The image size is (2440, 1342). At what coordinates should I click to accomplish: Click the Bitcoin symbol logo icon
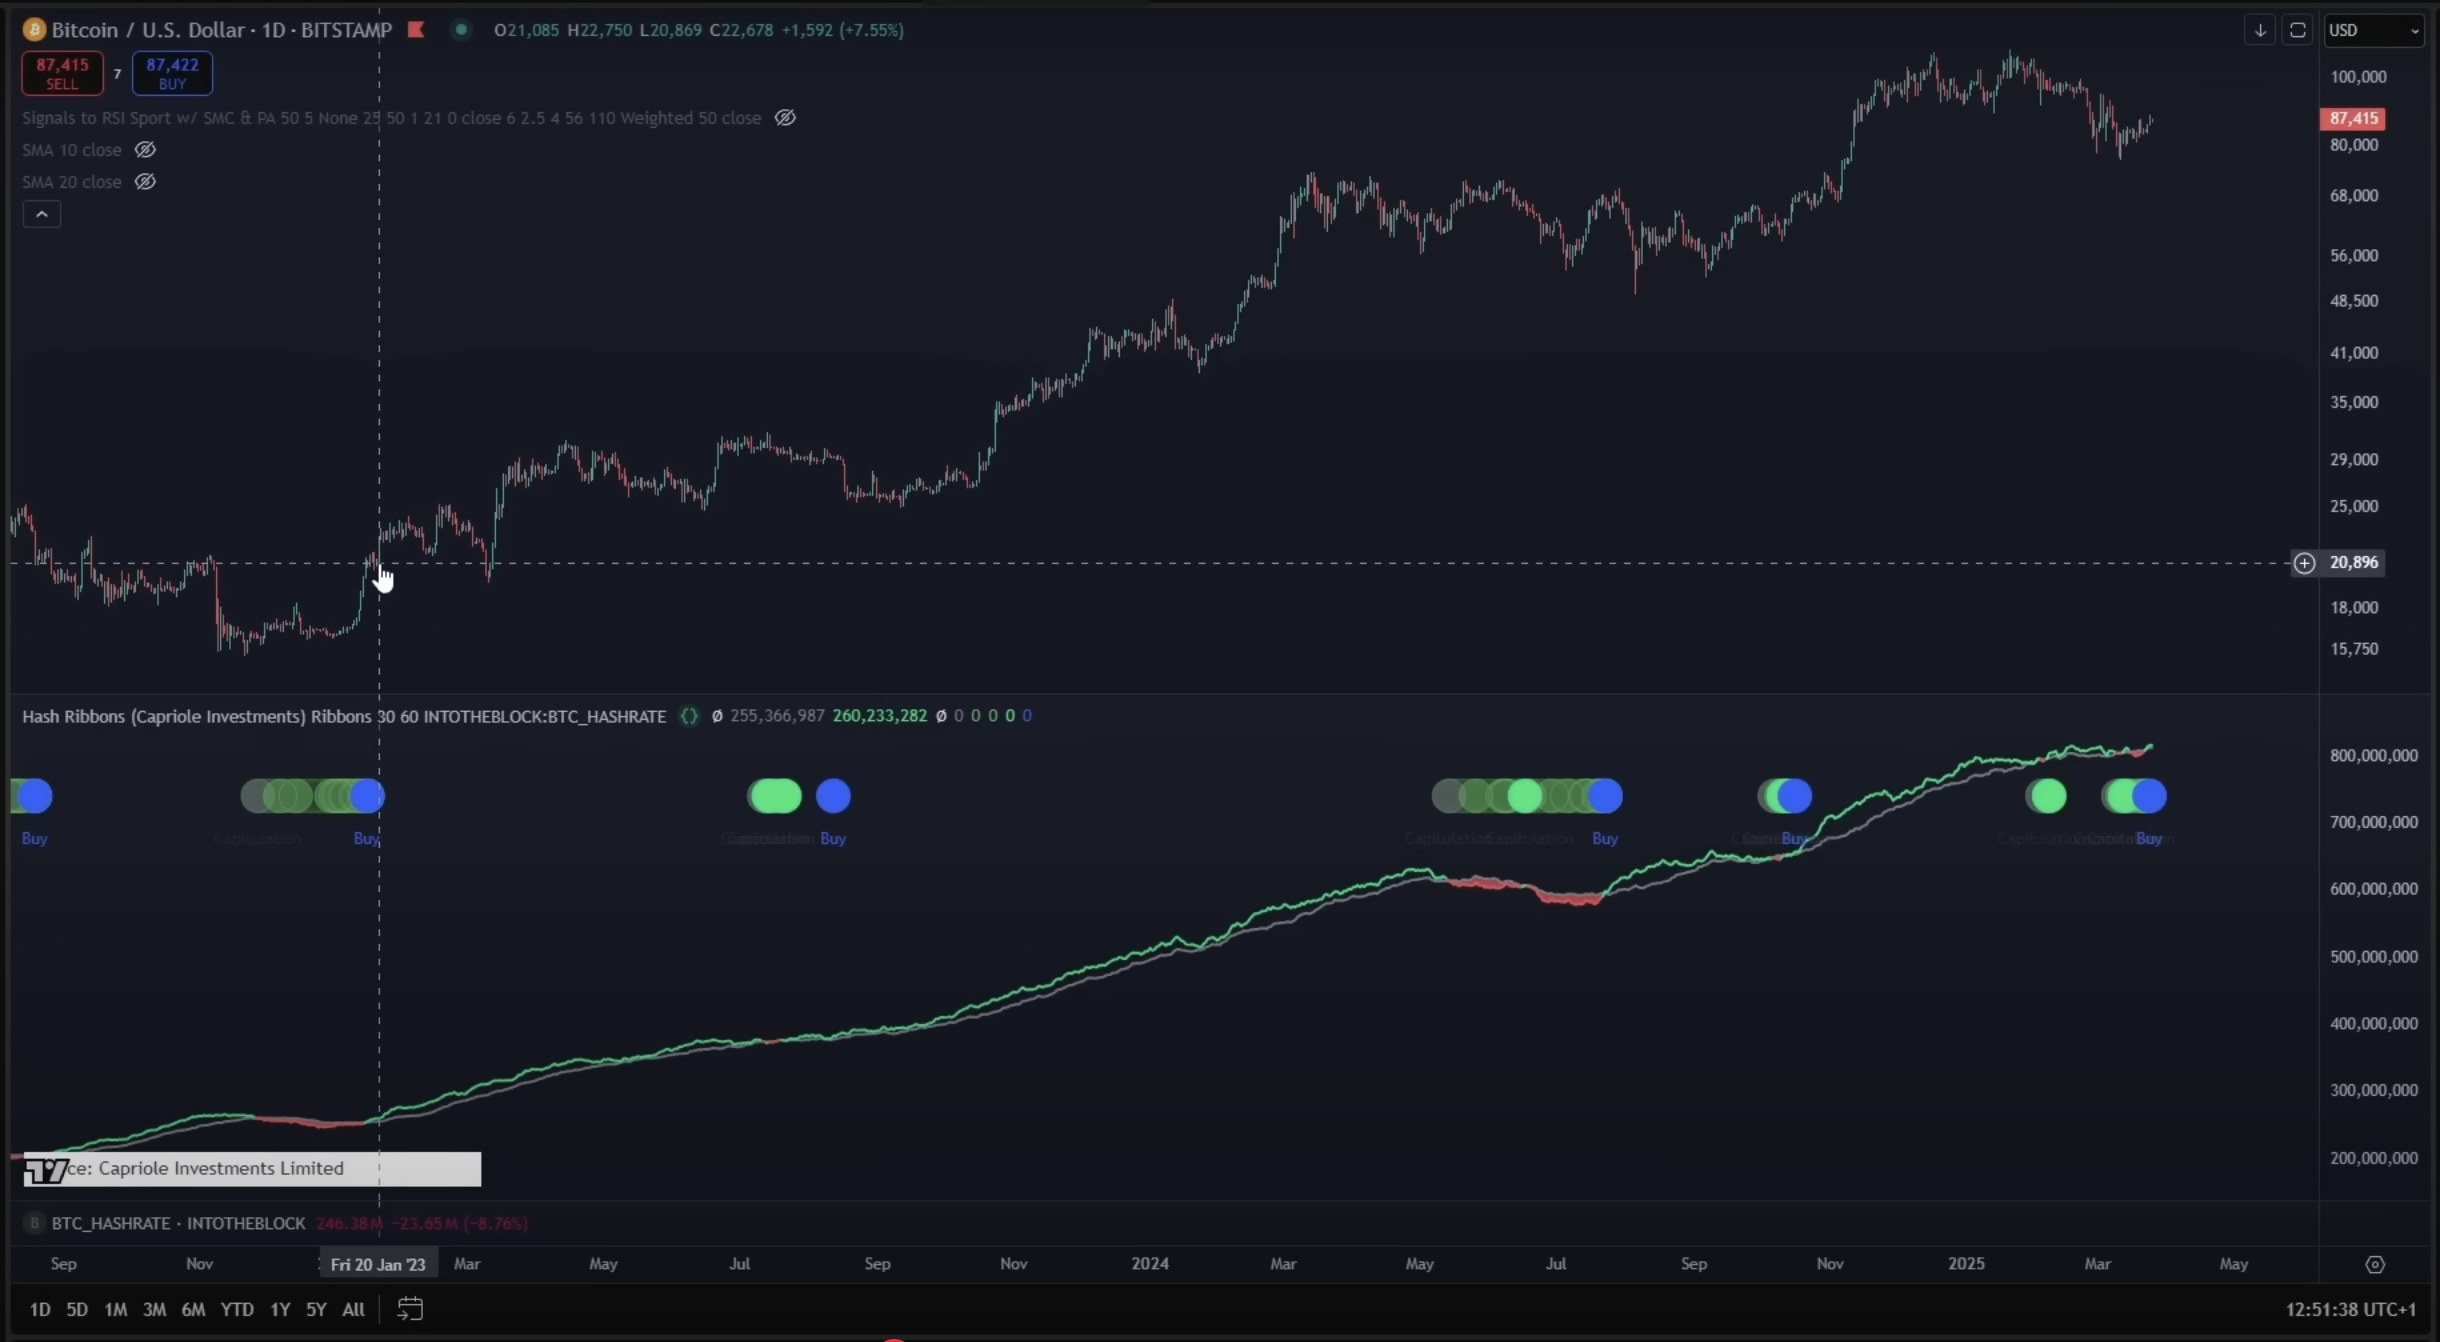(x=34, y=30)
